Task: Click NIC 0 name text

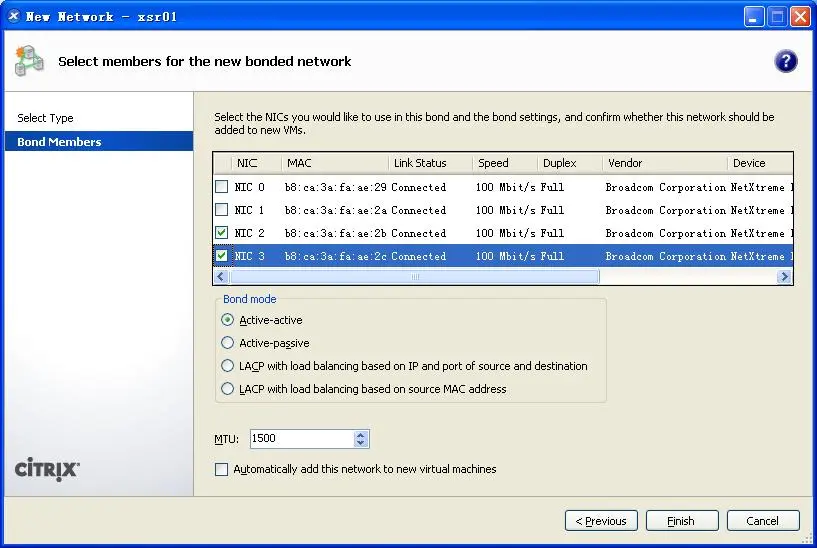Action: tap(249, 187)
